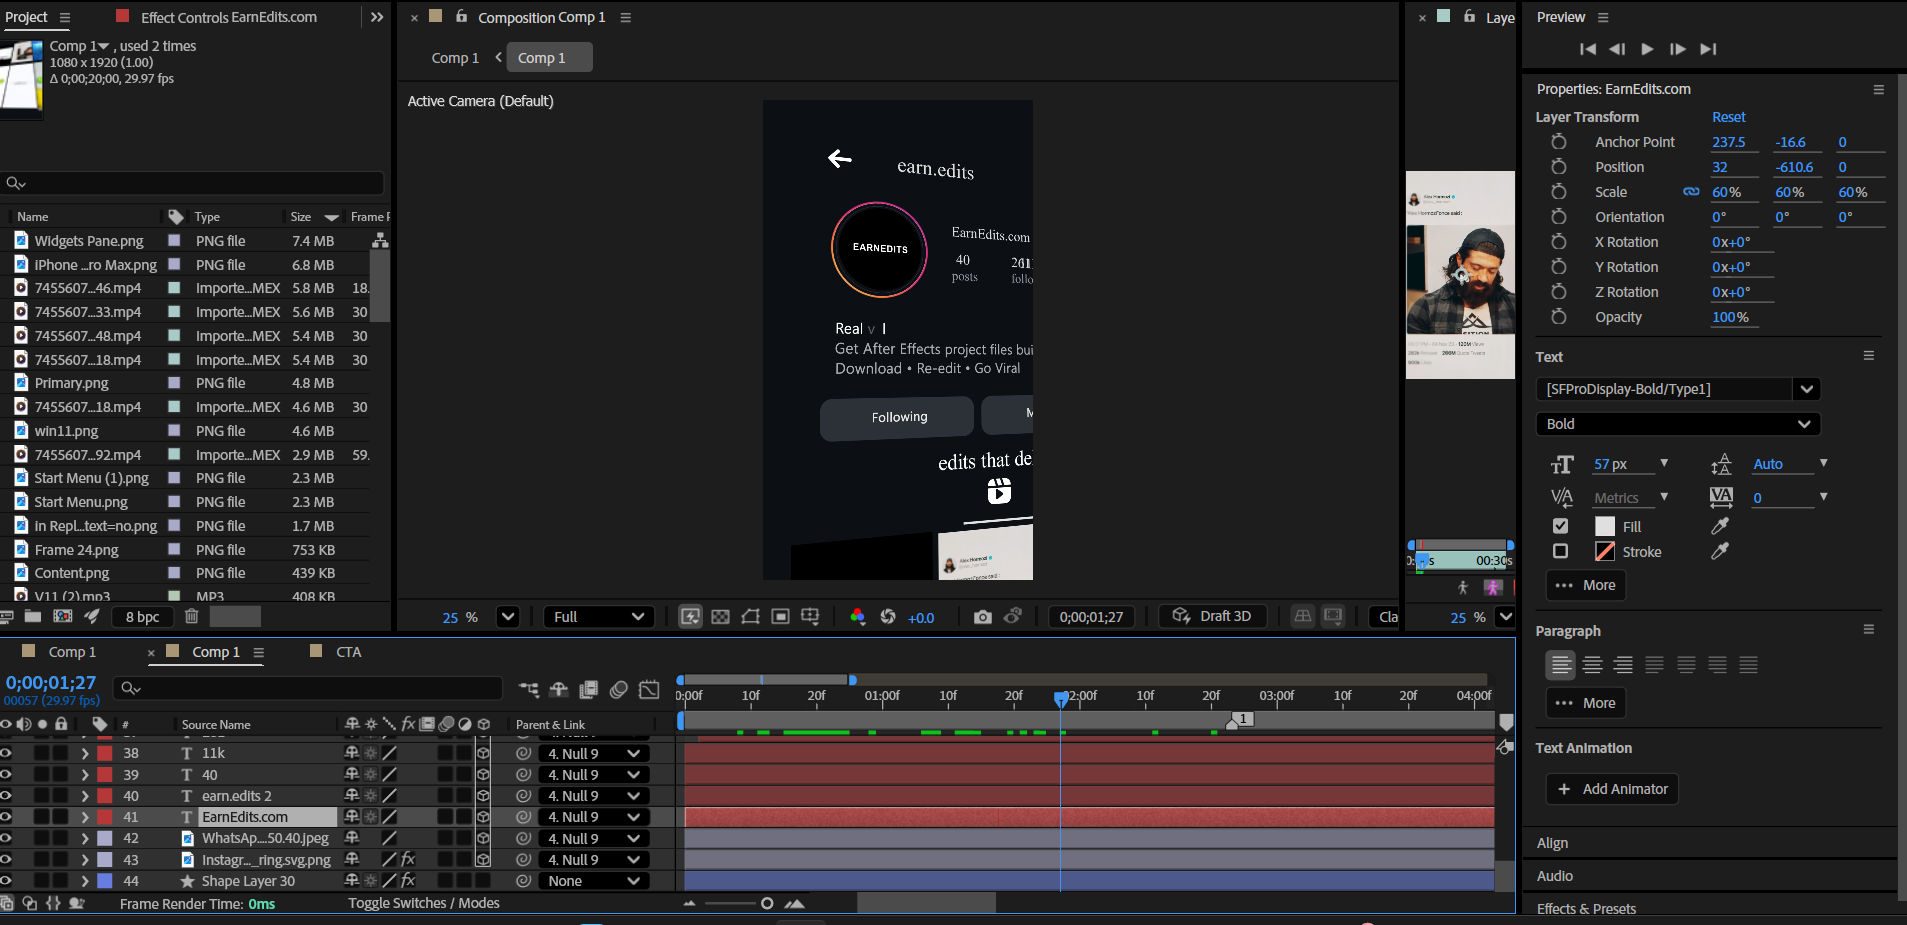Click the Add Animator button
This screenshot has height=925, width=1907.
pos(1612,789)
